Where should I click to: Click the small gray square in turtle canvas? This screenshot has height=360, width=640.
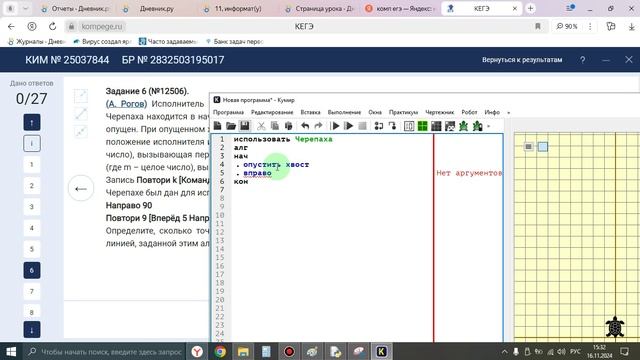529,147
